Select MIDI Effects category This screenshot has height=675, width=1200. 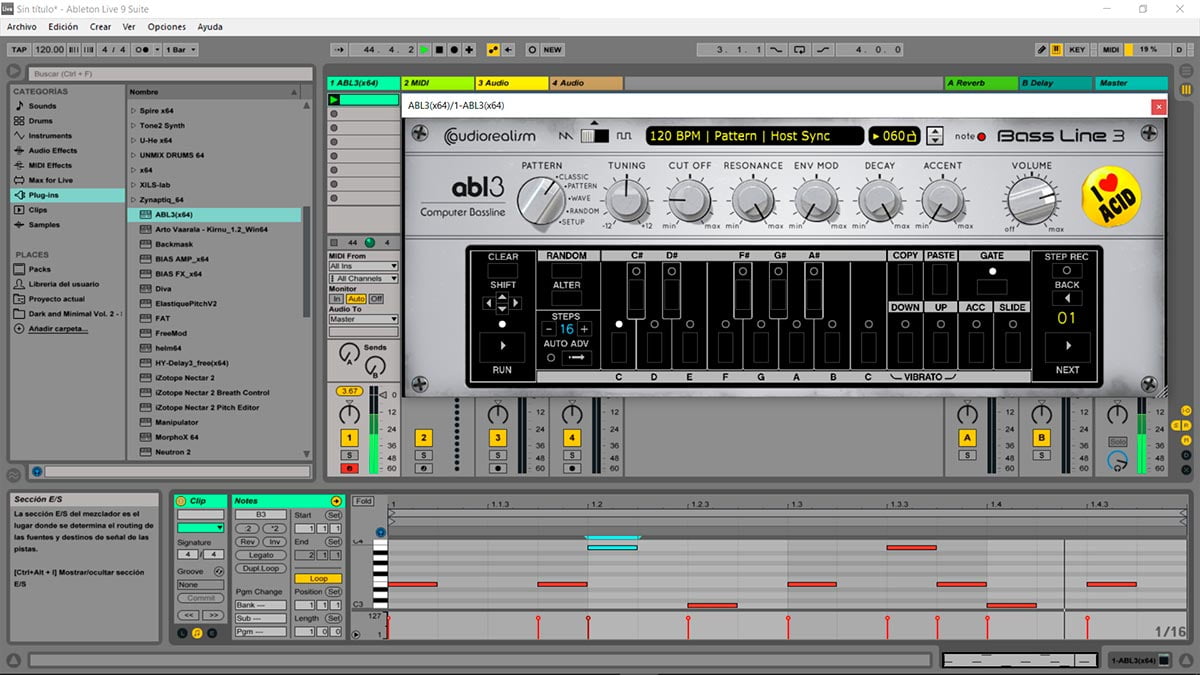coord(50,165)
